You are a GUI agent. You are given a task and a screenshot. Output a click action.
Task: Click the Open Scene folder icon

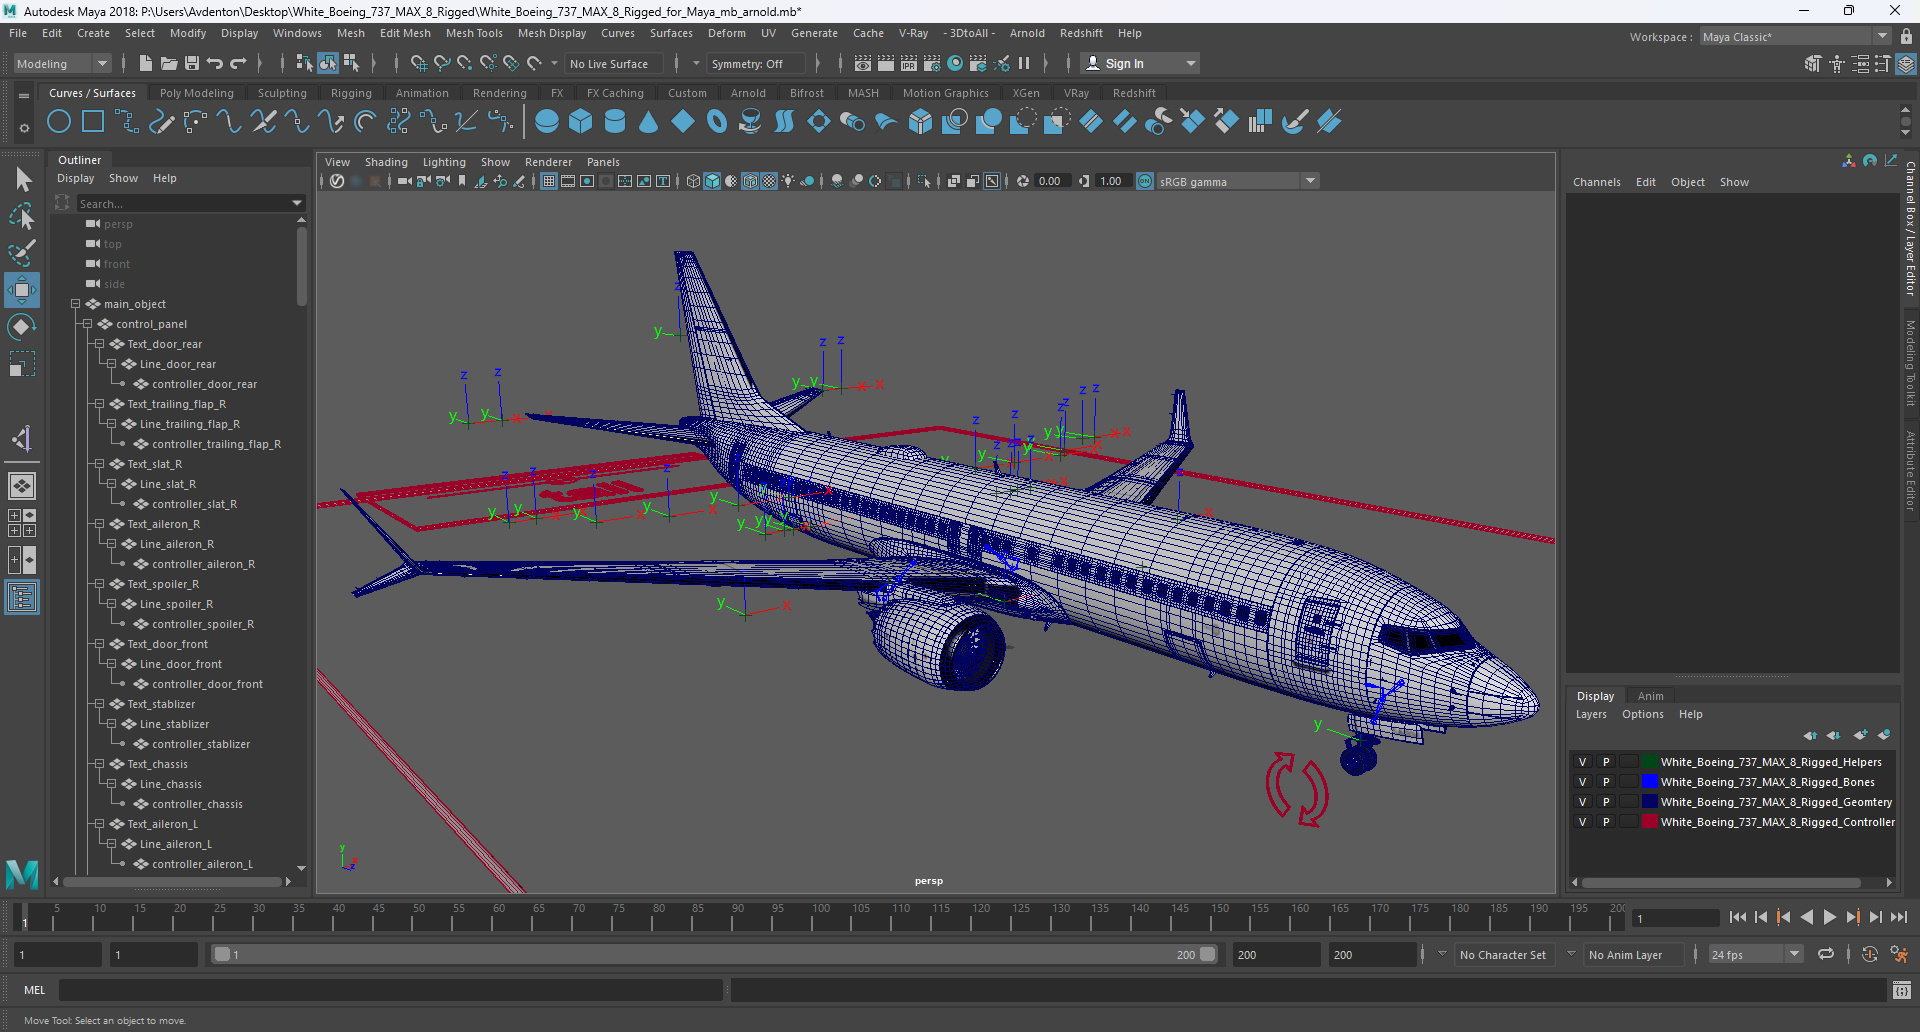[x=169, y=63]
